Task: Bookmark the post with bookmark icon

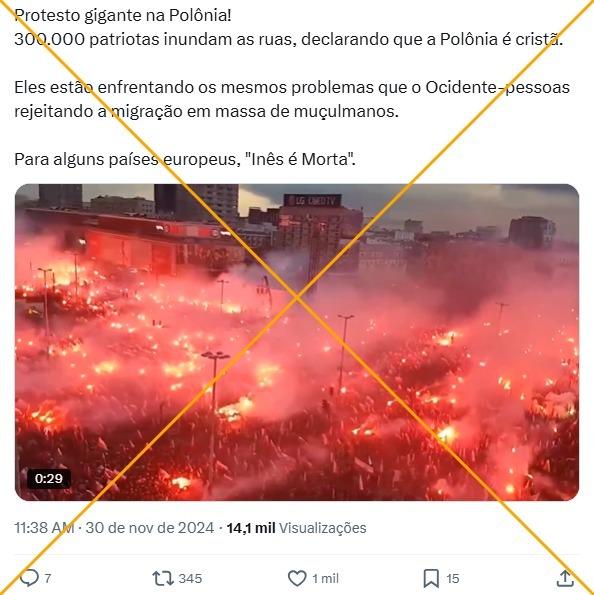Action: 431,579
